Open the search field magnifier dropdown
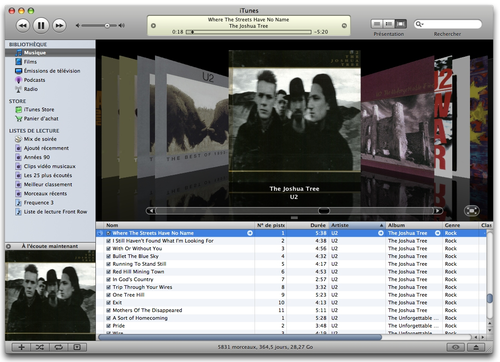 point(419,24)
